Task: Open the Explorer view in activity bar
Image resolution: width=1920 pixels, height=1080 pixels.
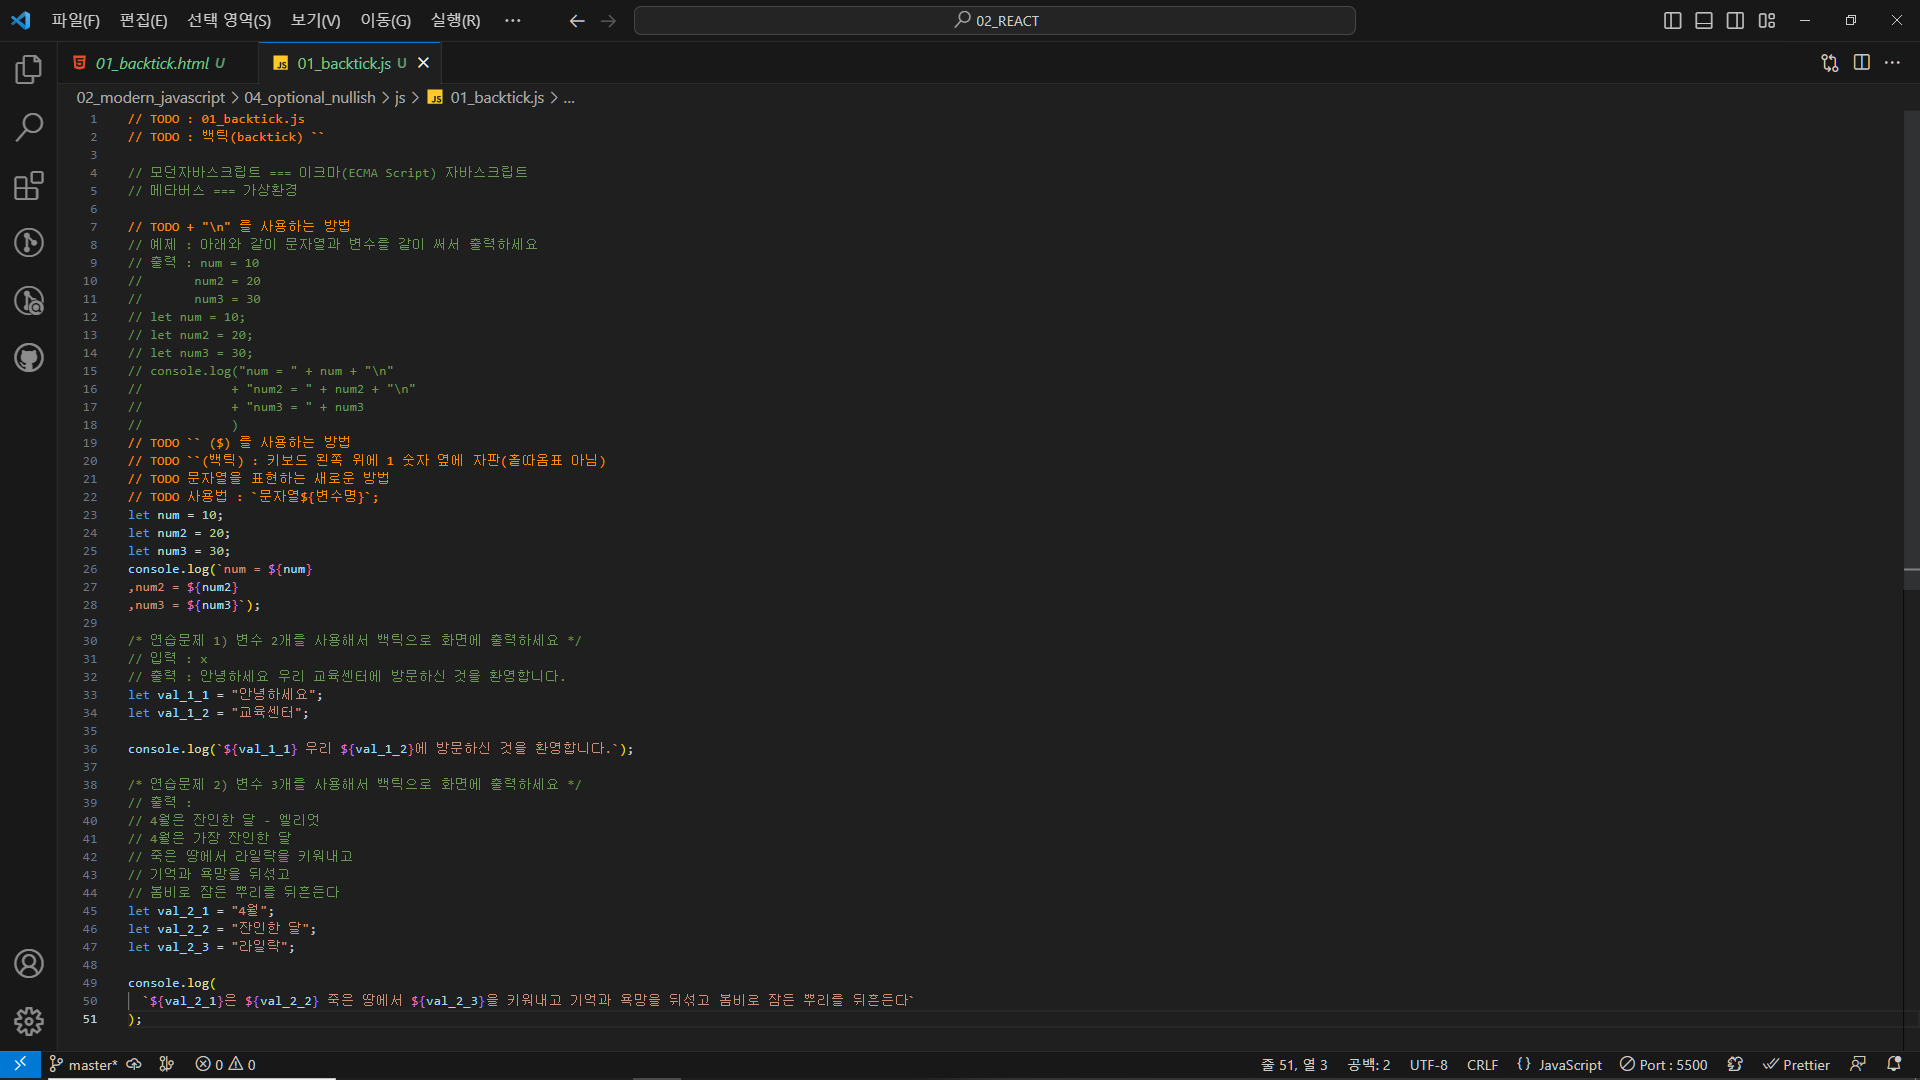Action: pyautogui.click(x=28, y=69)
